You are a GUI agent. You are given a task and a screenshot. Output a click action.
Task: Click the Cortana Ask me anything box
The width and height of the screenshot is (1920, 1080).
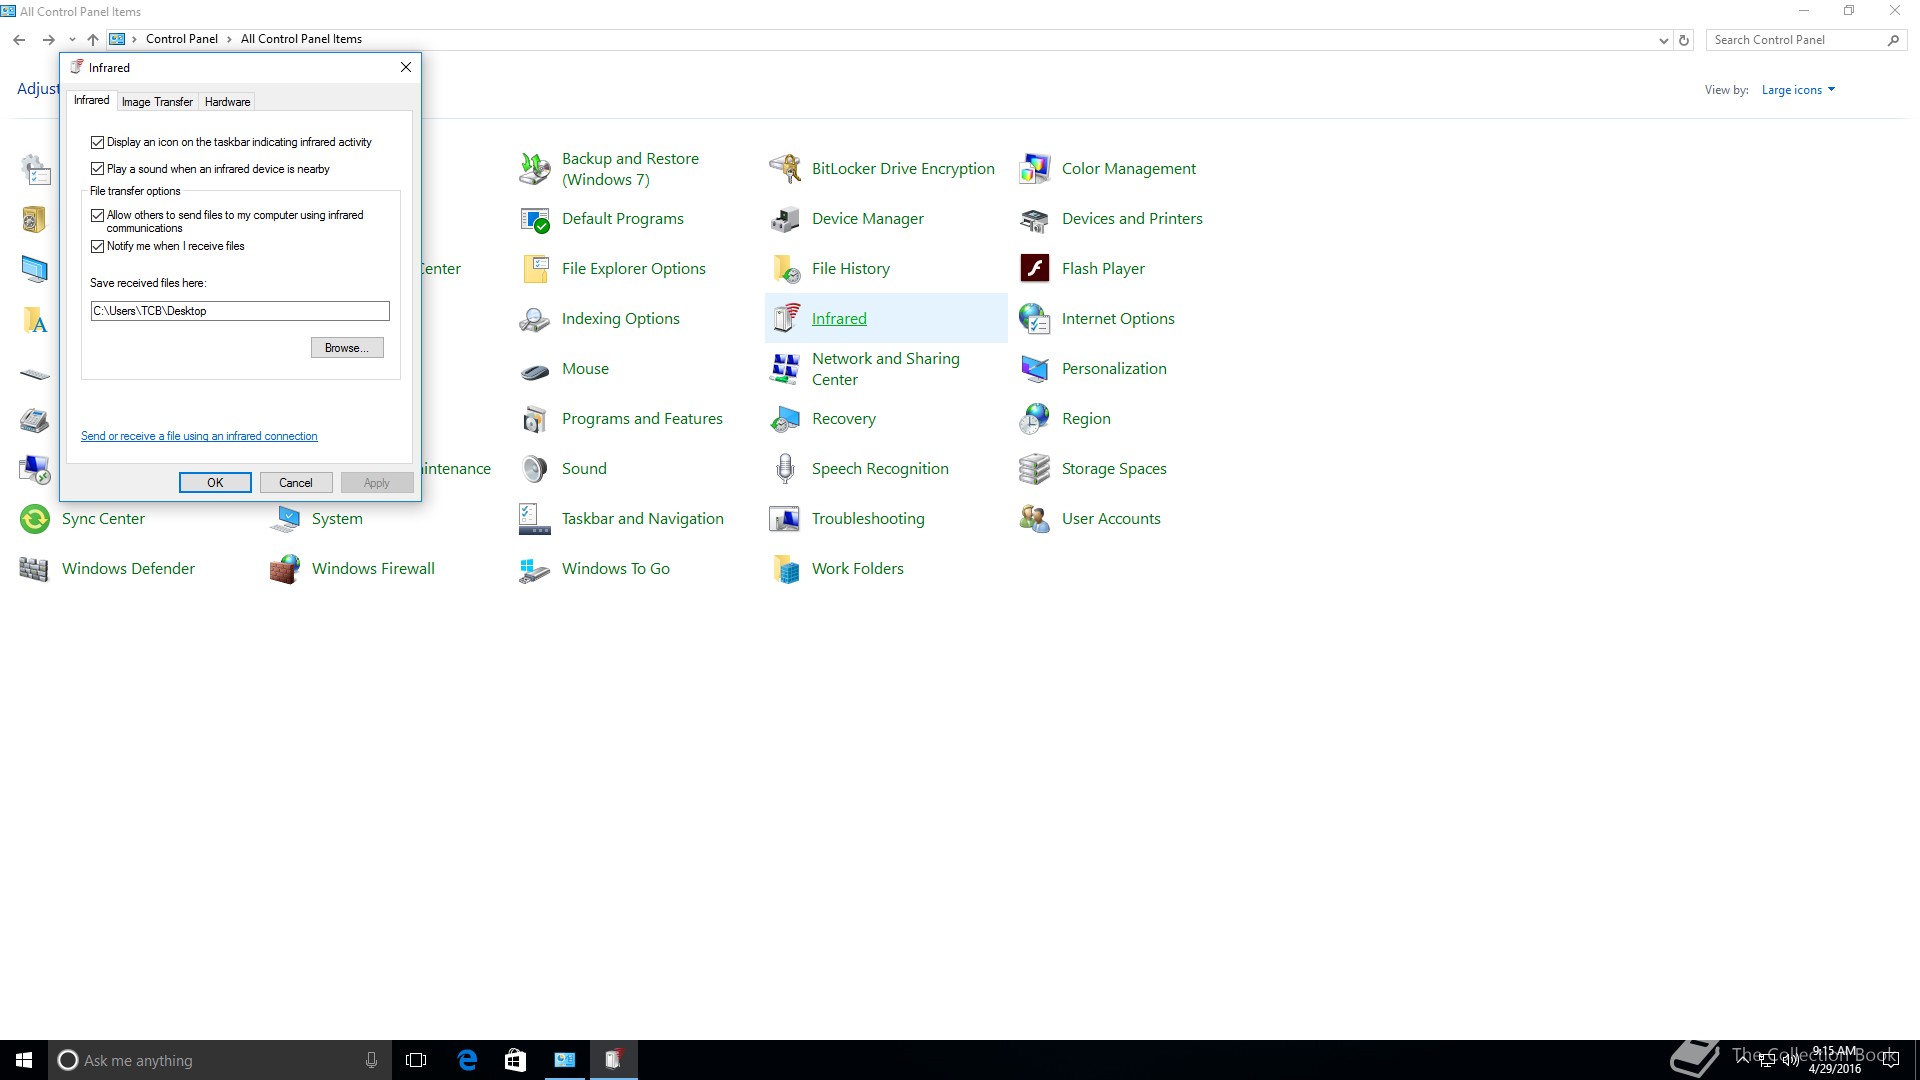click(219, 1060)
